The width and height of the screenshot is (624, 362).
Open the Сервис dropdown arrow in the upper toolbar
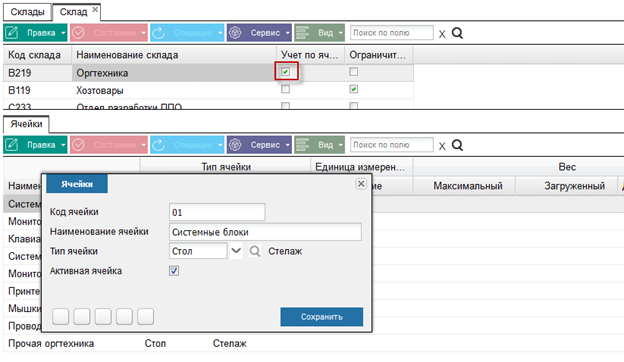(x=288, y=33)
